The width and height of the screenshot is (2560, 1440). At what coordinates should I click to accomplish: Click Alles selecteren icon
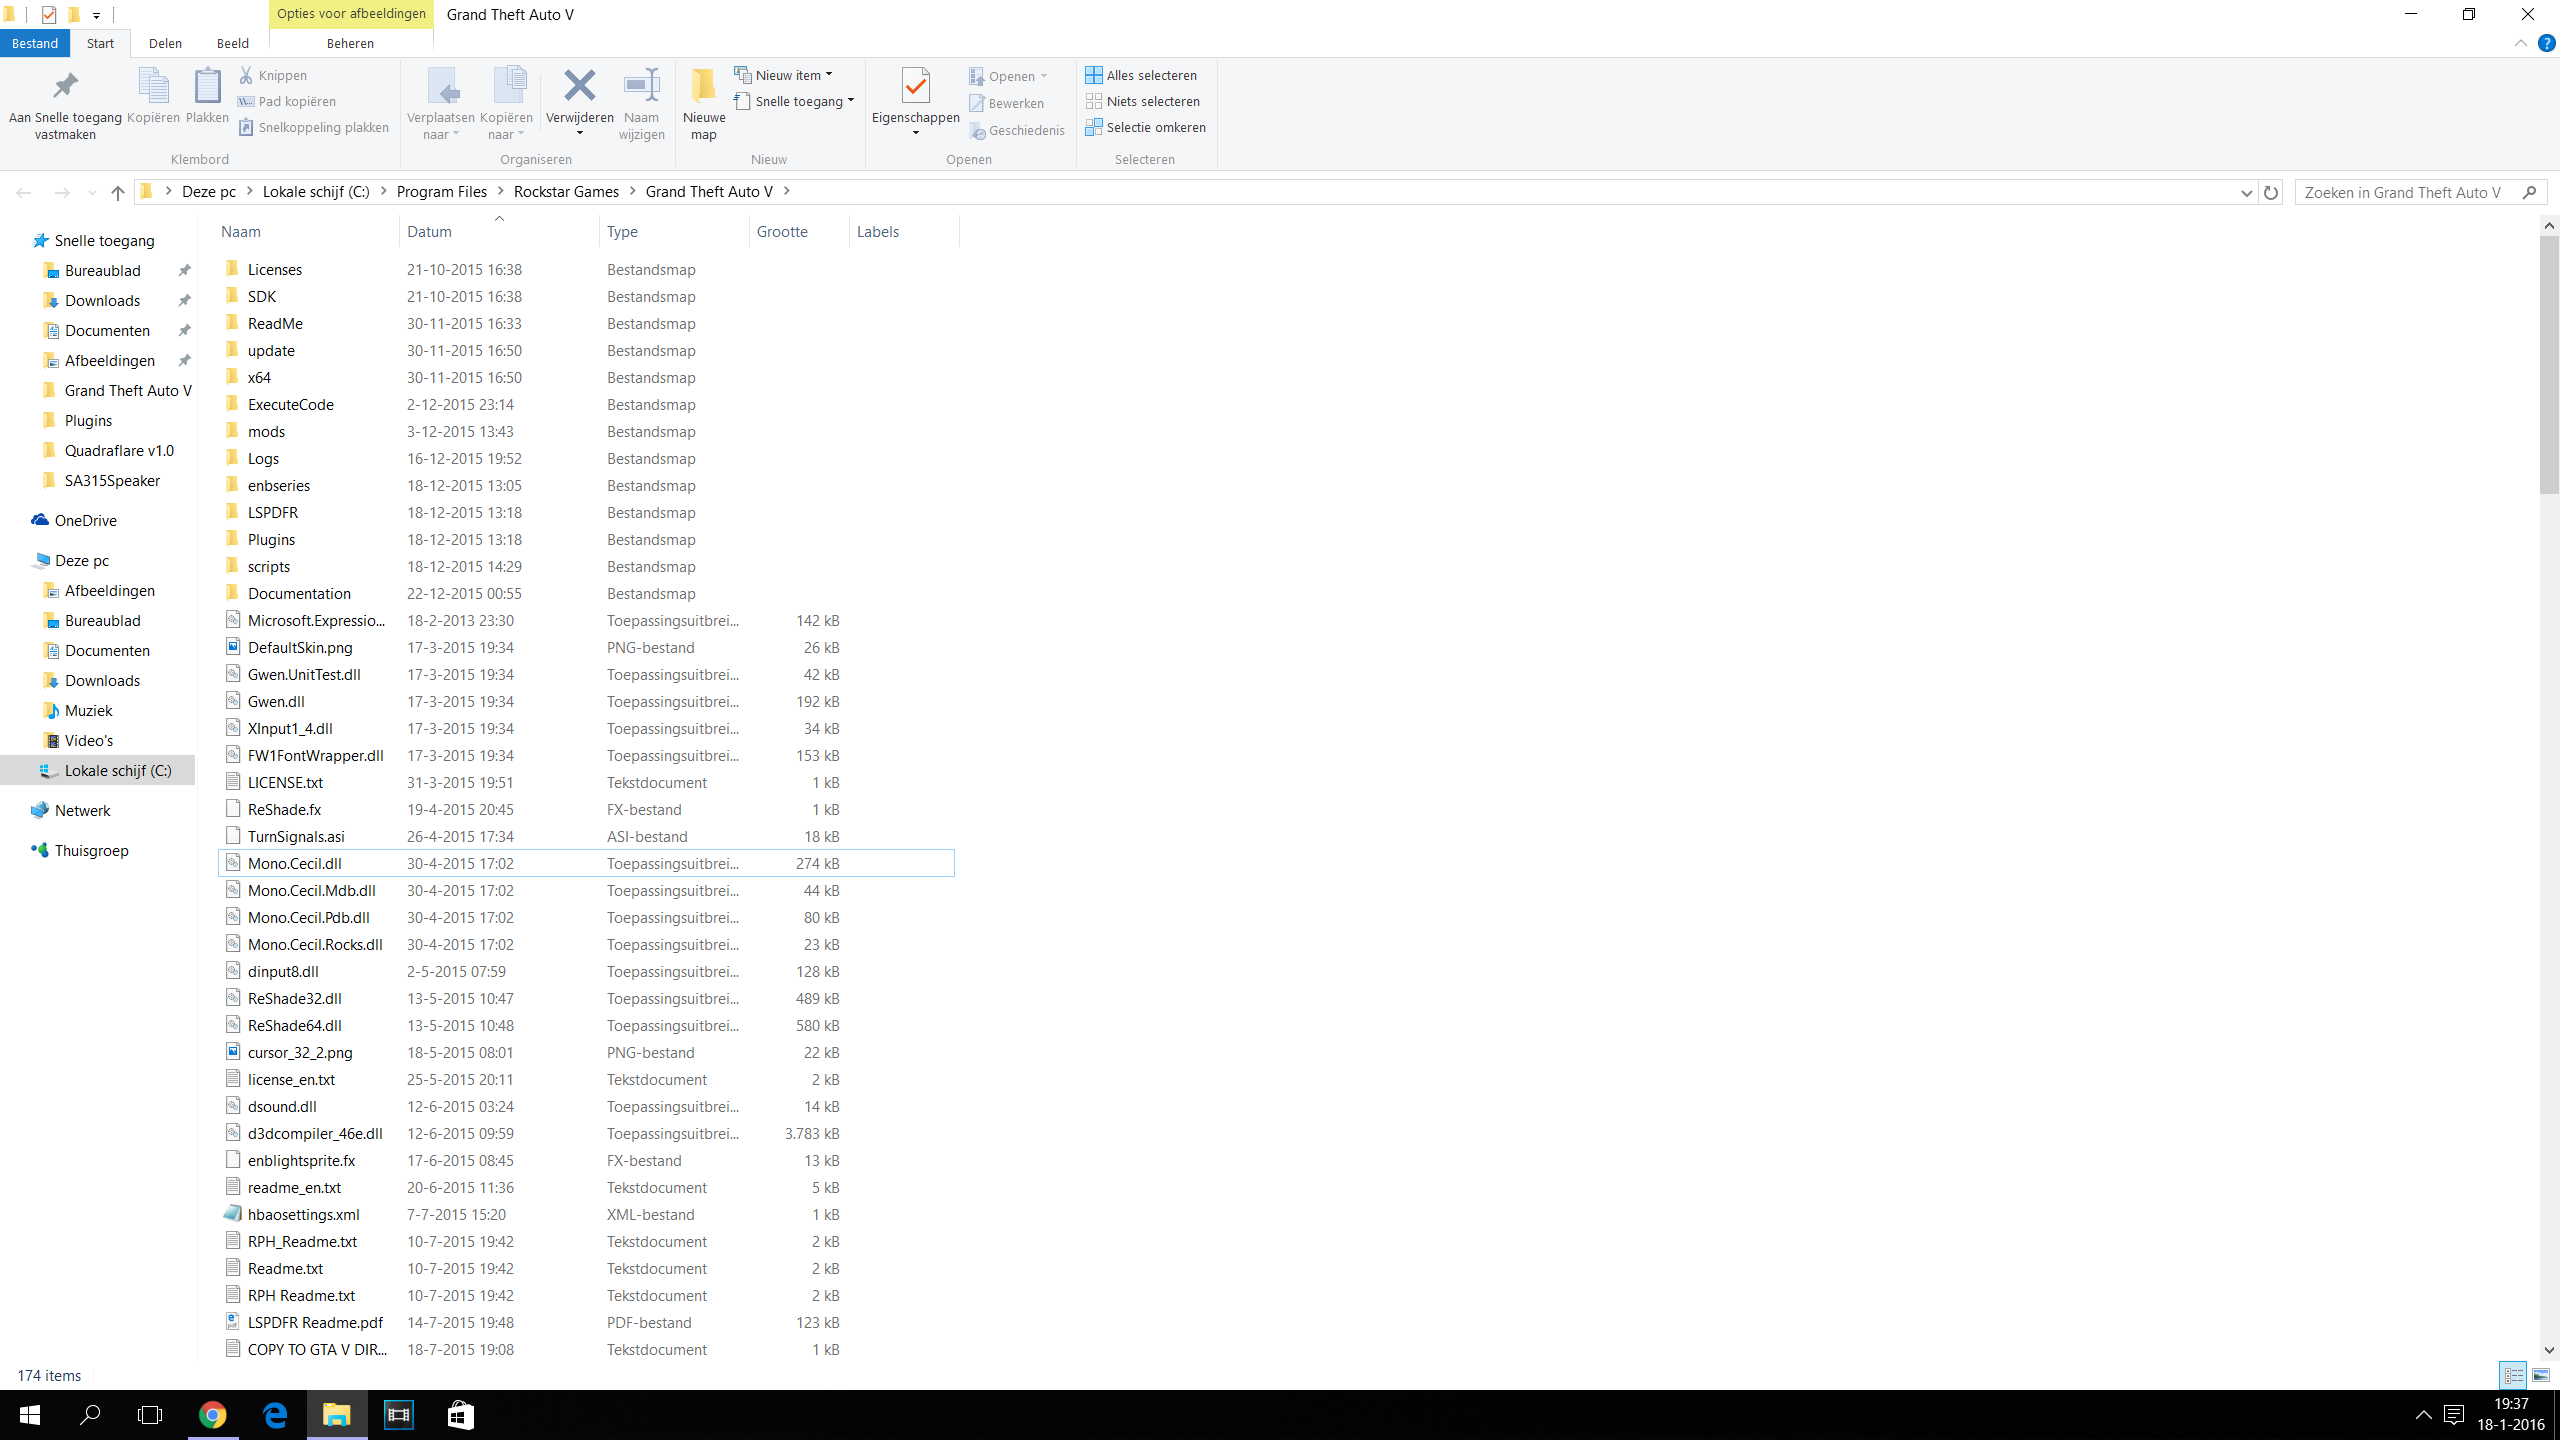click(x=1094, y=75)
